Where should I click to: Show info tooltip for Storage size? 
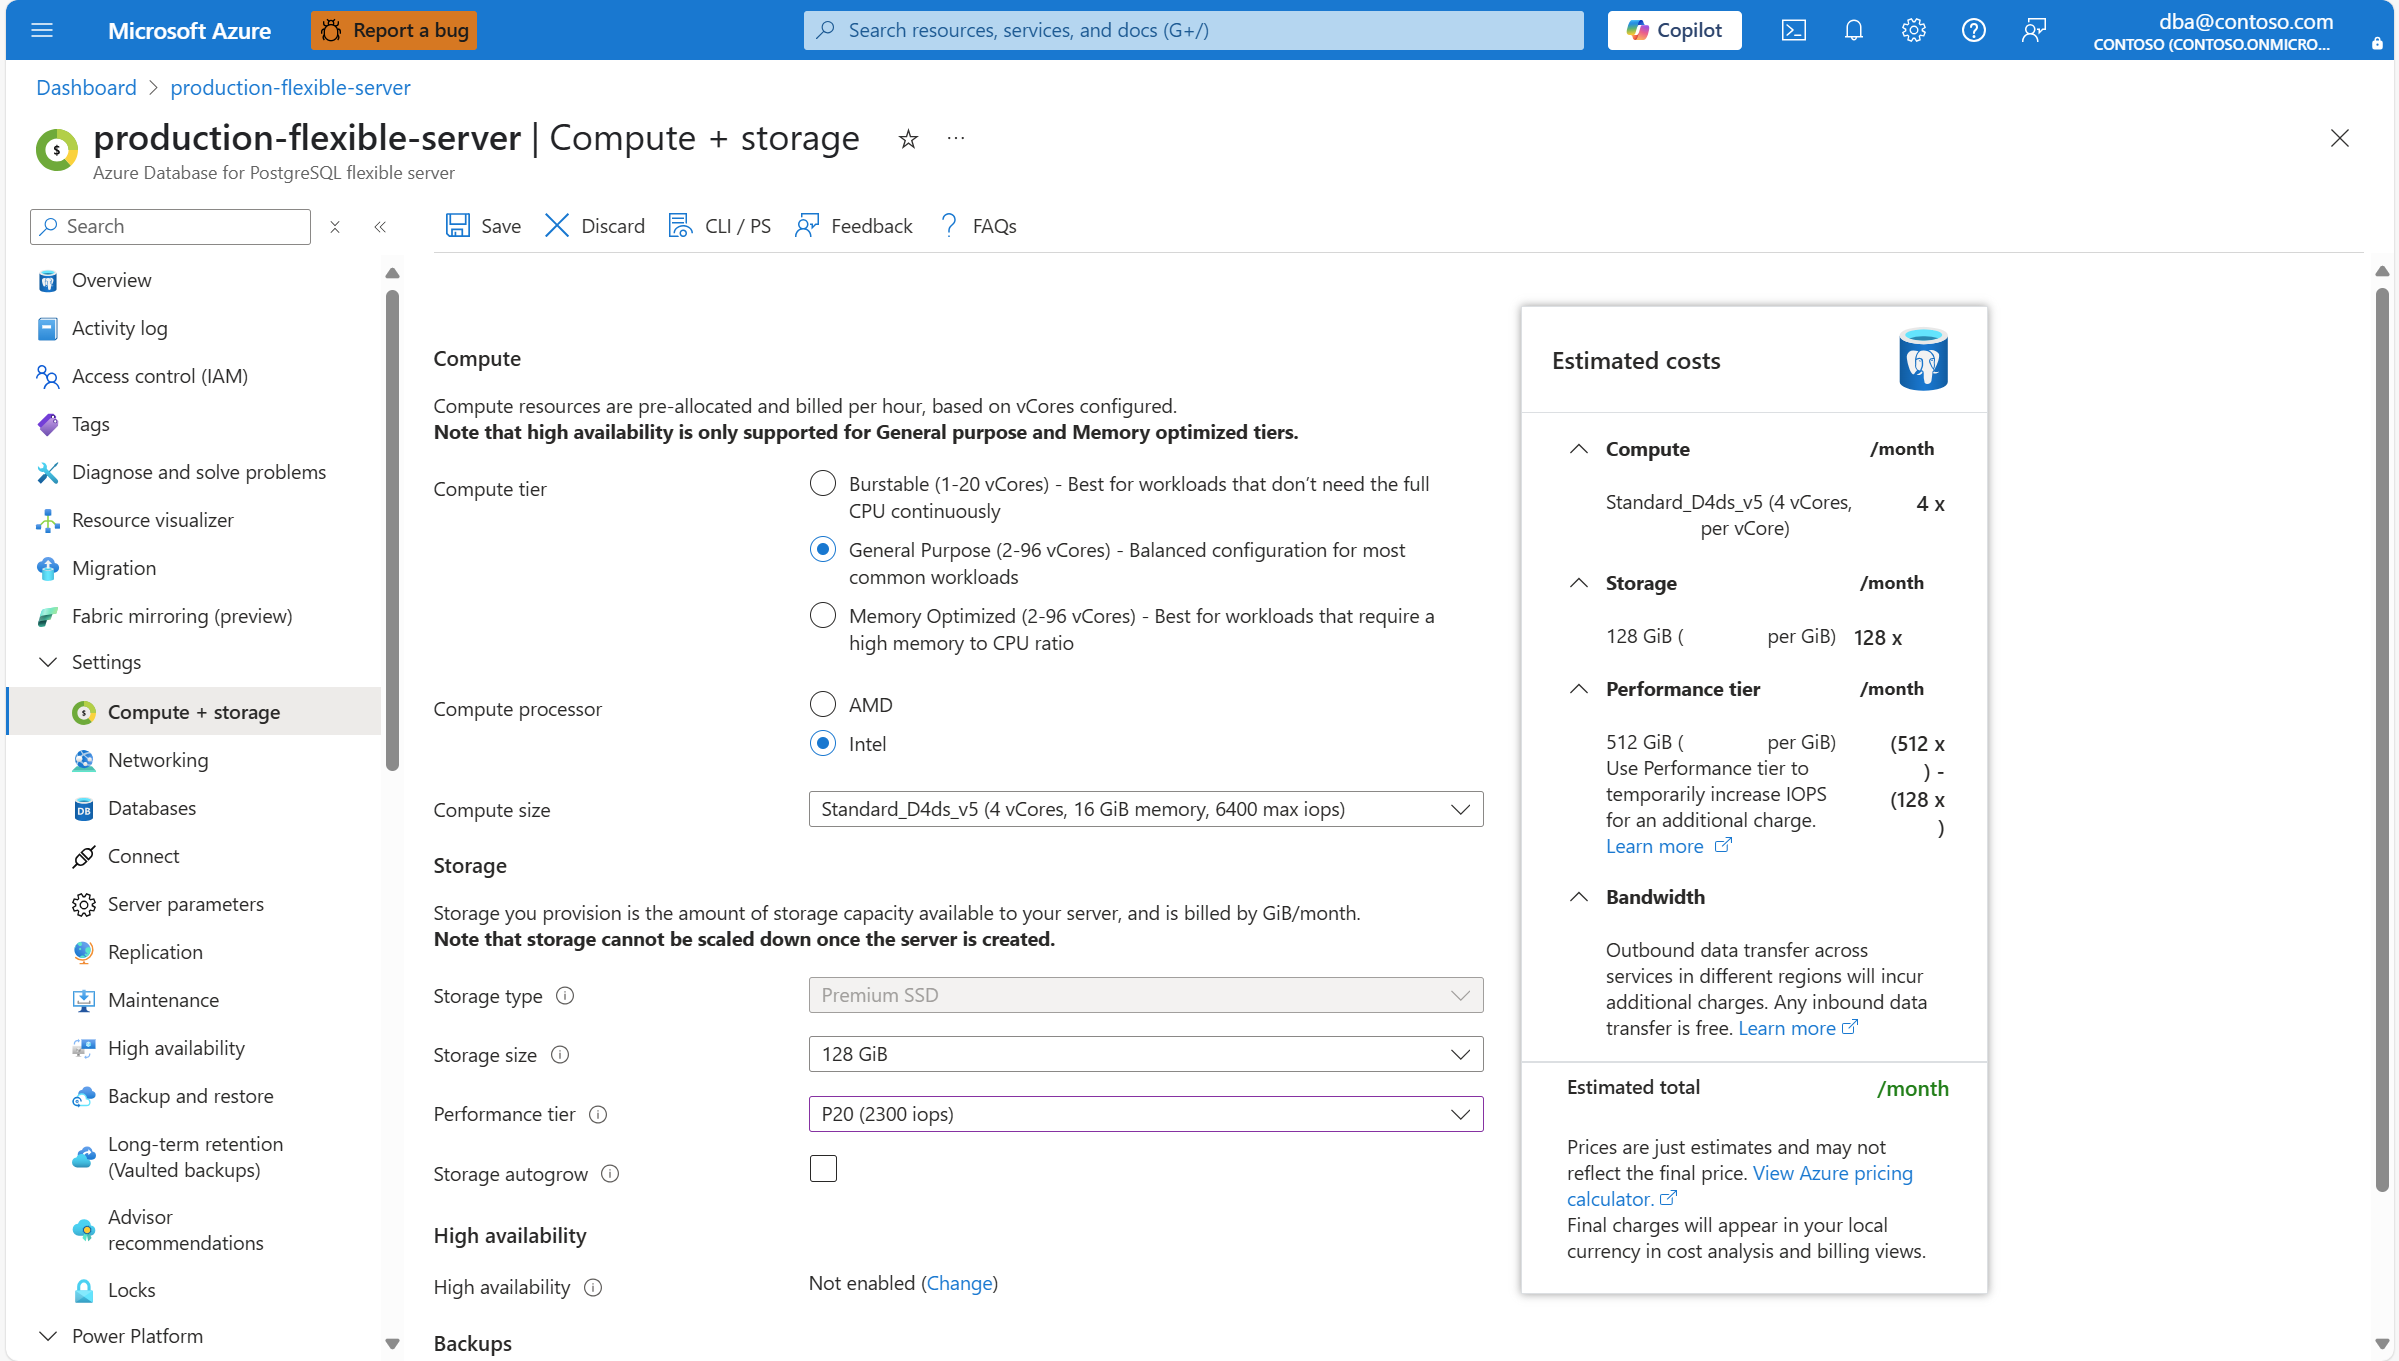pos(560,1055)
